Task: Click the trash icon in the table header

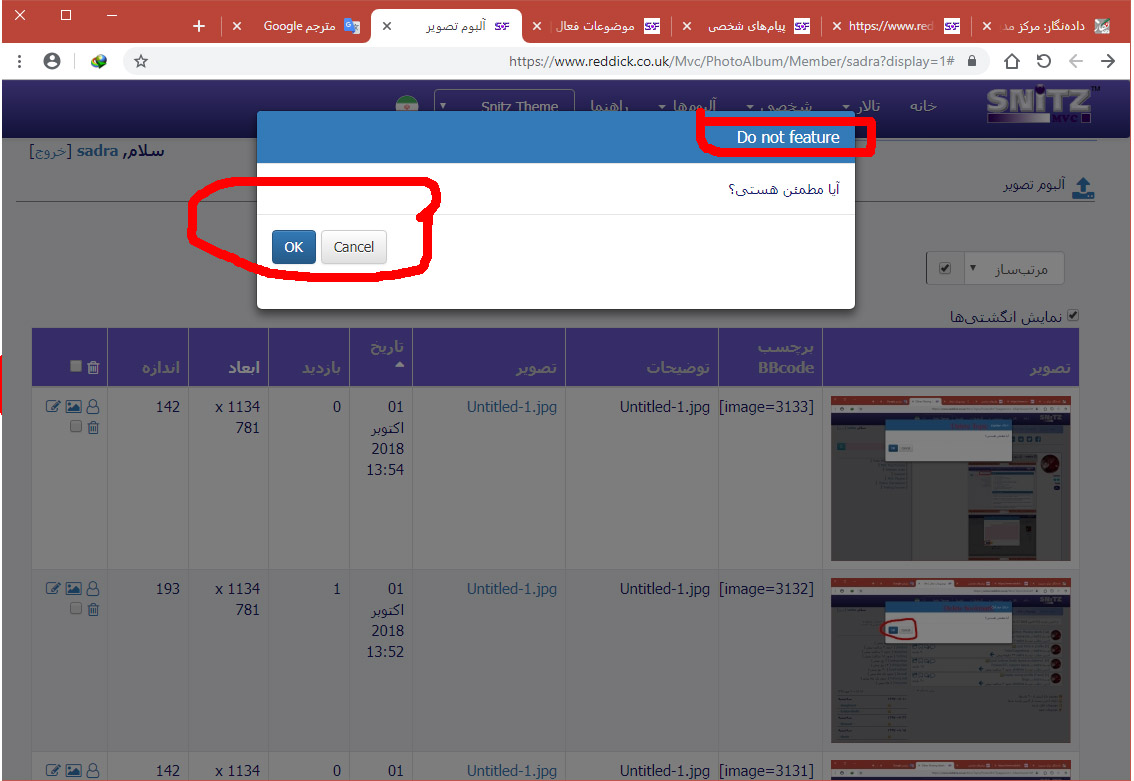Action: (x=93, y=368)
